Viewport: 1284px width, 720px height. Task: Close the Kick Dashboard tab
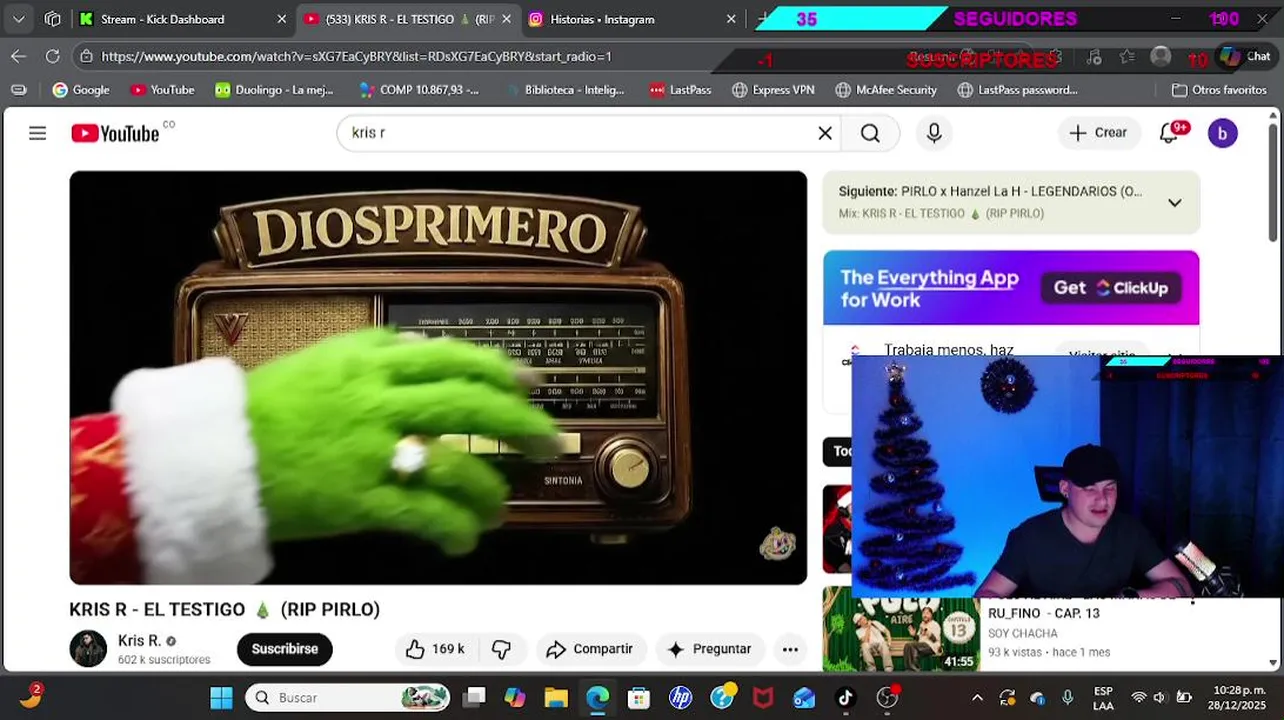[282, 19]
